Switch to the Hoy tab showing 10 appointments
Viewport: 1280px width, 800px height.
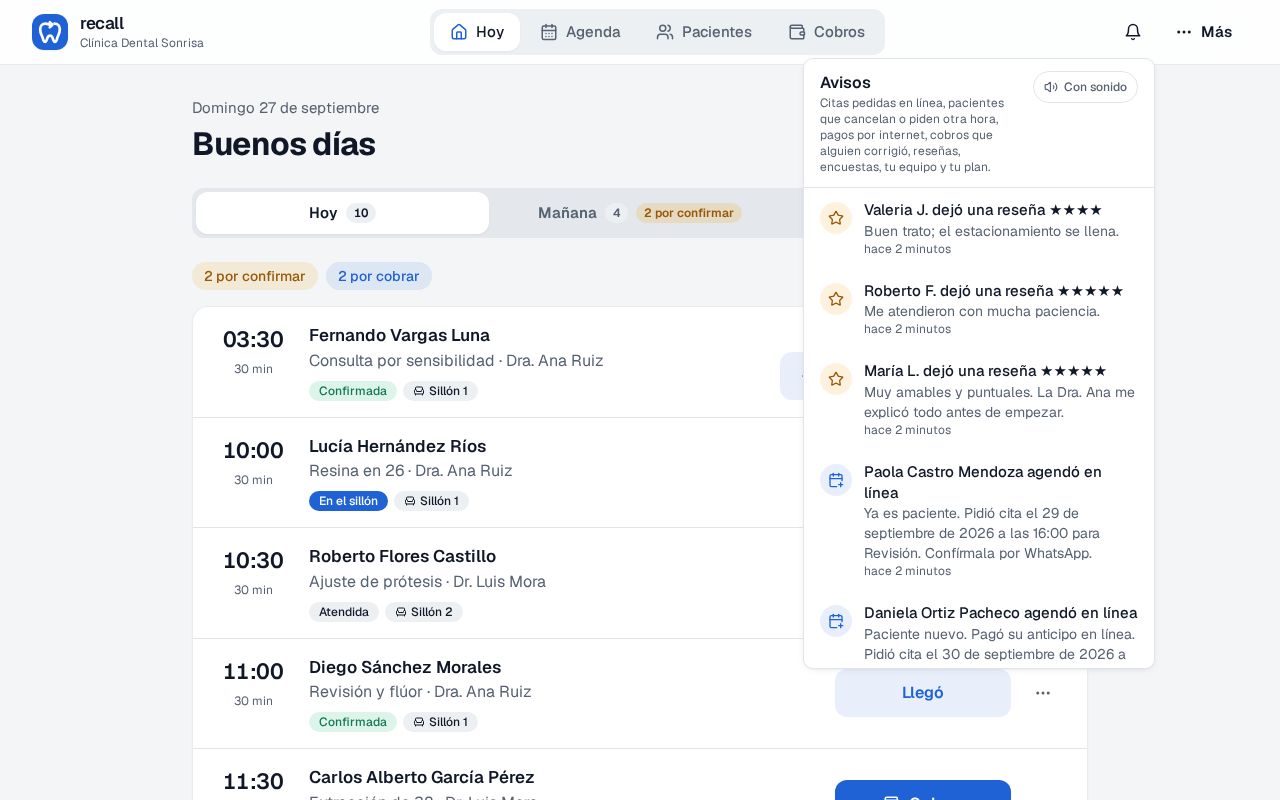click(x=342, y=213)
